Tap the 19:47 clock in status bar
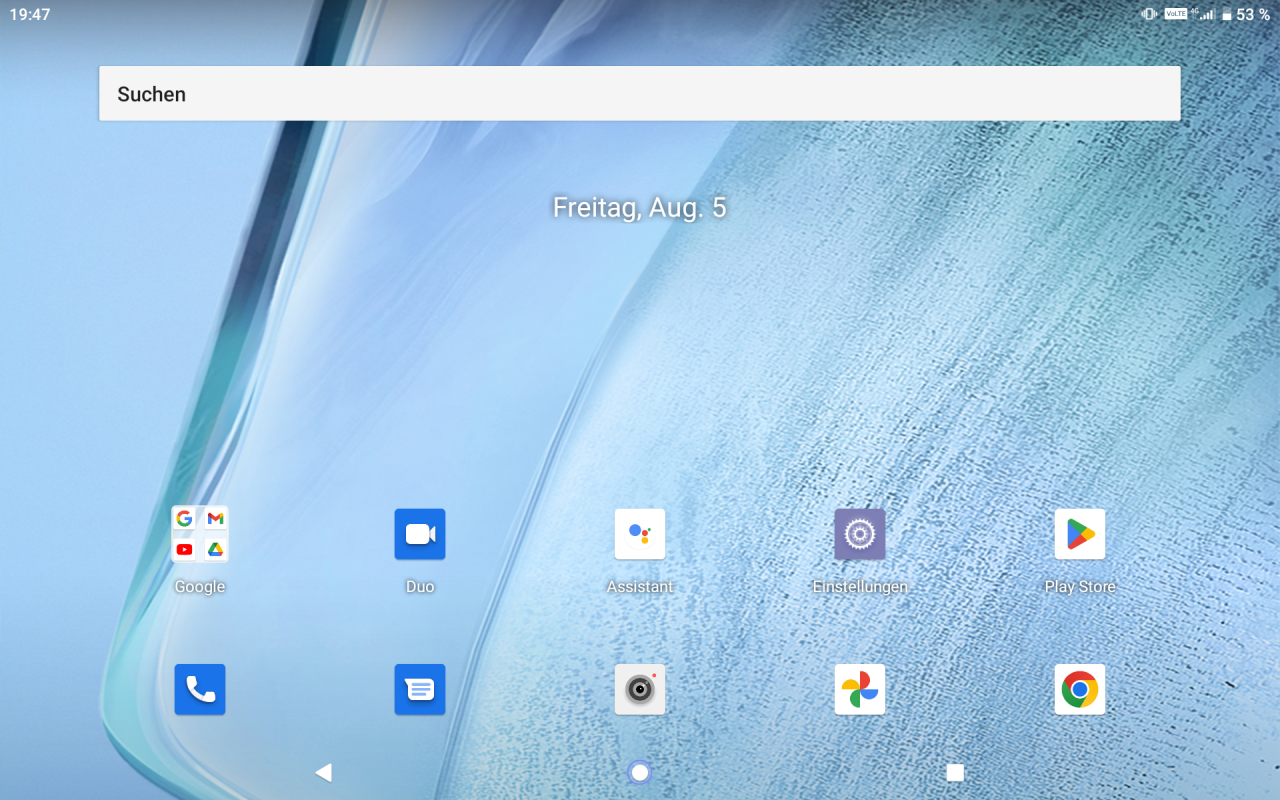The width and height of the screenshot is (1280, 800). (30, 15)
